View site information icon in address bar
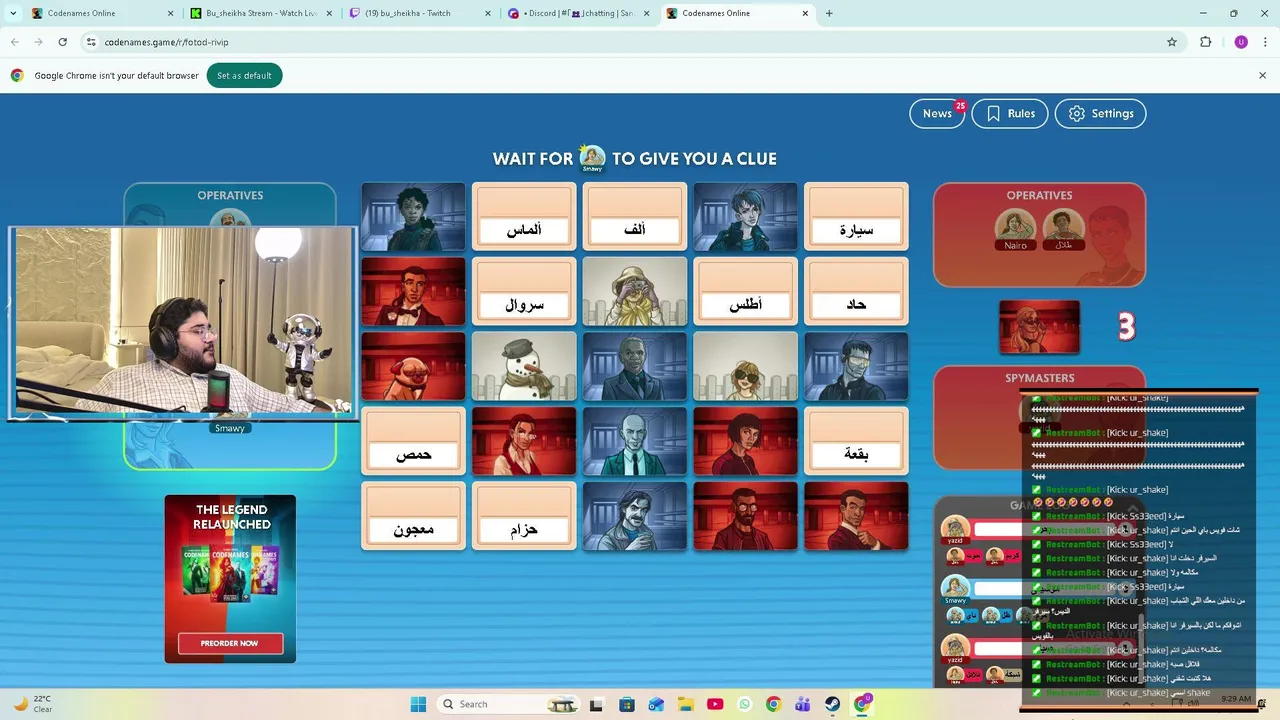The height and width of the screenshot is (720, 1280). click(91, 42)
